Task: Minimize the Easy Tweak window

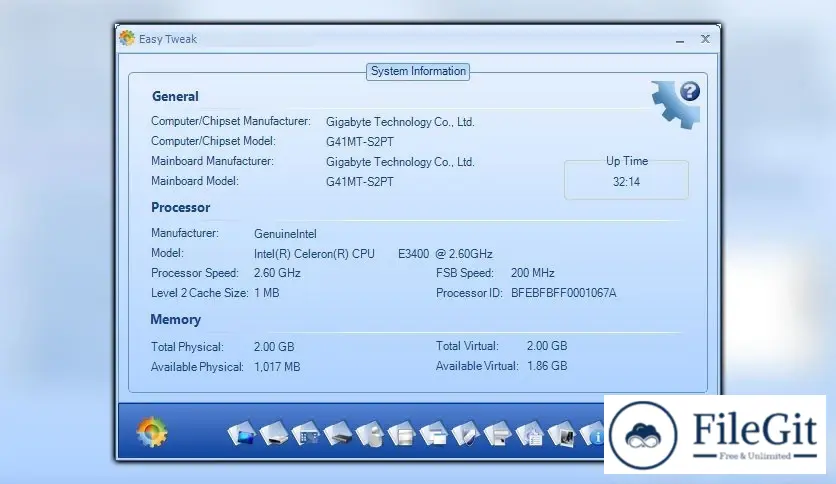Action: click(x=680, y=40)
